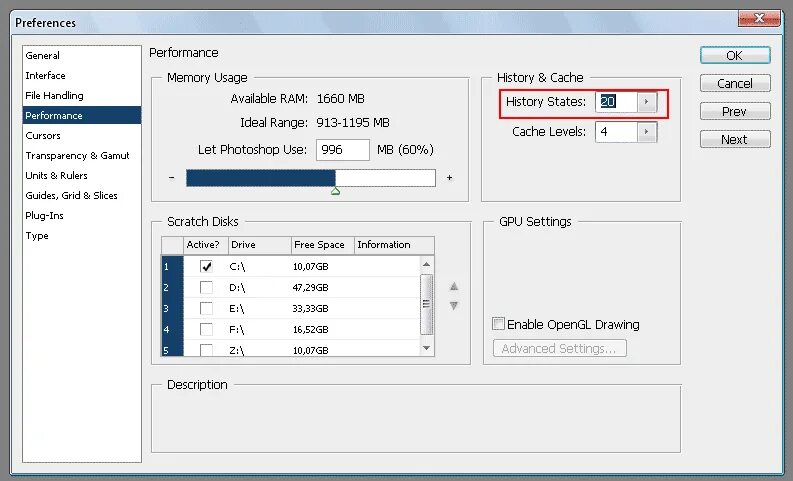
Task: Select the Interface category
Action: point(46,76)
